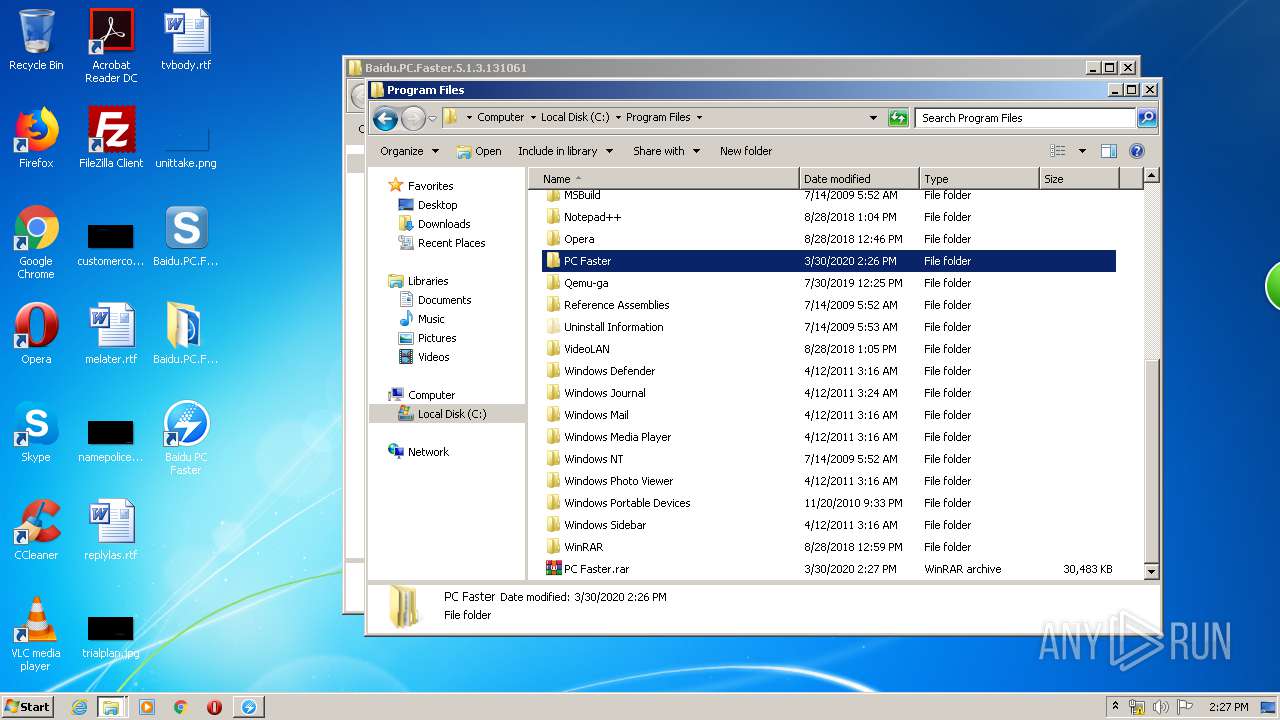Select the Google Chrome desktop shortcut
1280x720 pixels.
[x=36, y=242]
